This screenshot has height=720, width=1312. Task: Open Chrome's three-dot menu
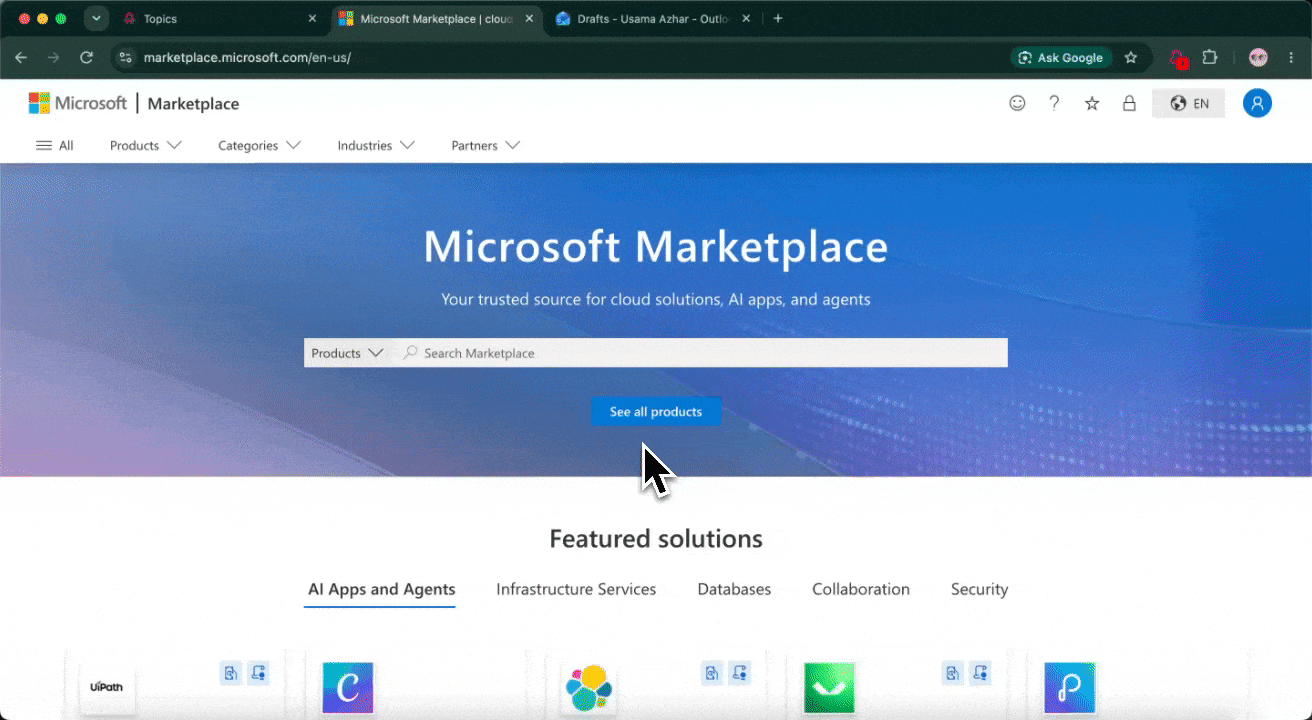point(1291,58)
